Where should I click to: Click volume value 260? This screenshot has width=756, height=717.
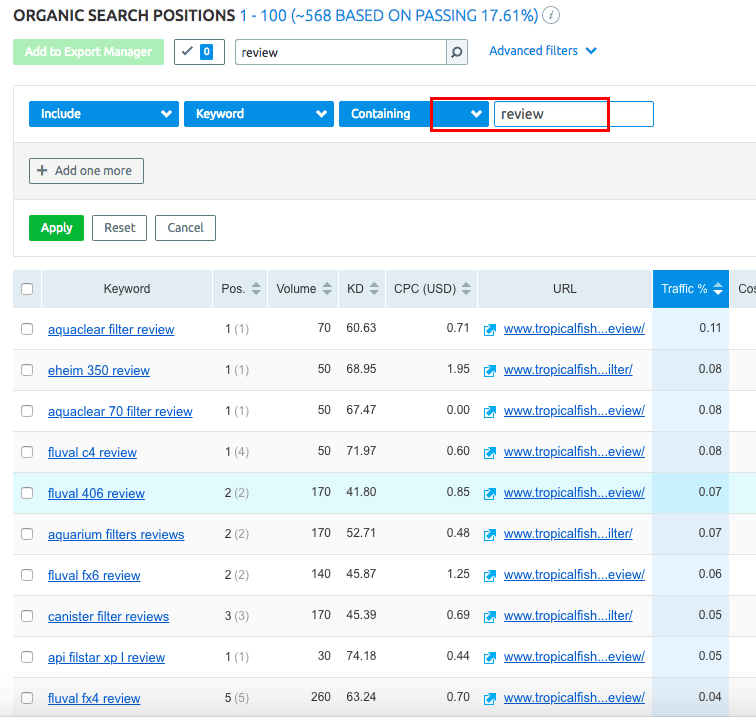[x=321, y=697]
